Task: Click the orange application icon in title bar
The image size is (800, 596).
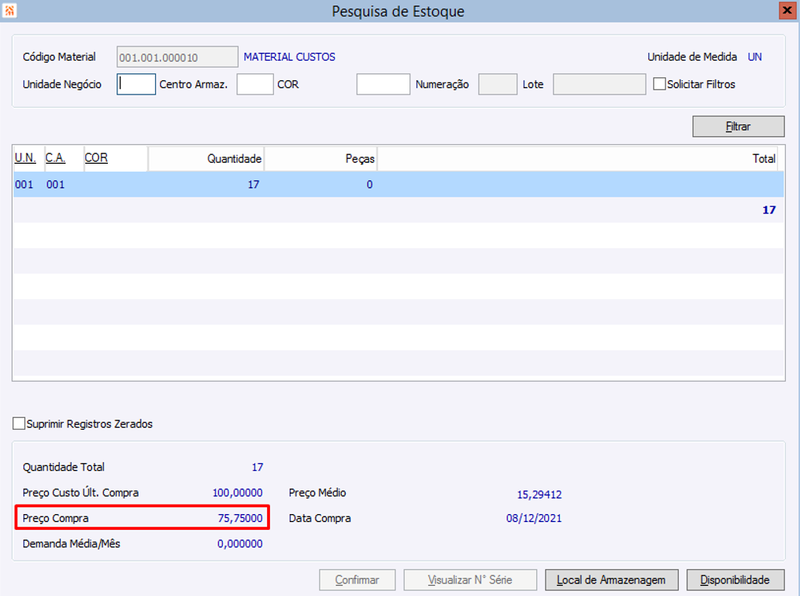Action: pyautogui.click(x=10, y=10)
